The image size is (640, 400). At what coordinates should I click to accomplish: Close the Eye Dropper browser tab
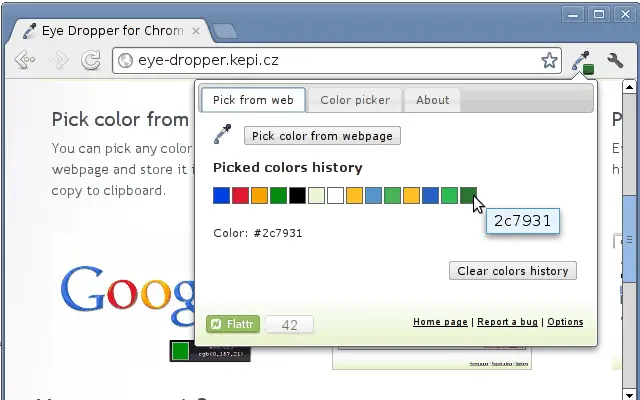coord(196,31)
